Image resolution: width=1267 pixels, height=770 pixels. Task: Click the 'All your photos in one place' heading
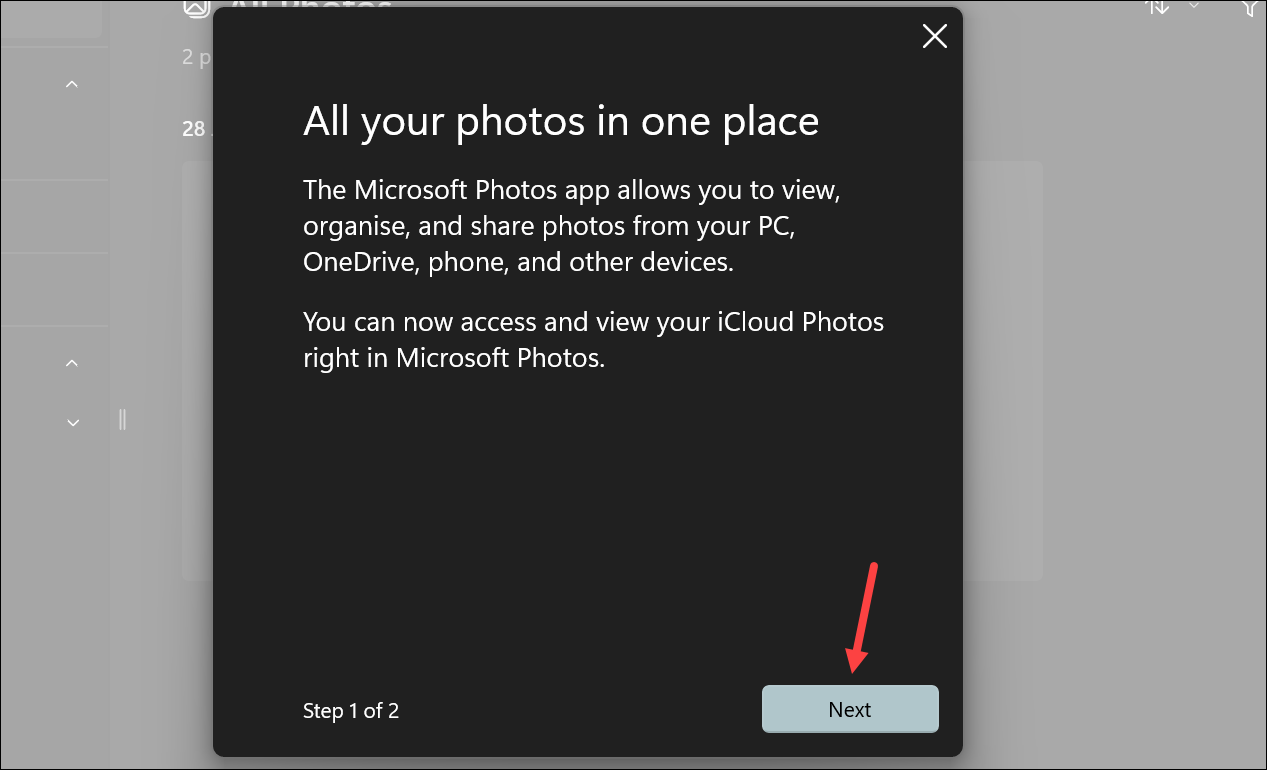[x=561, y=122]
